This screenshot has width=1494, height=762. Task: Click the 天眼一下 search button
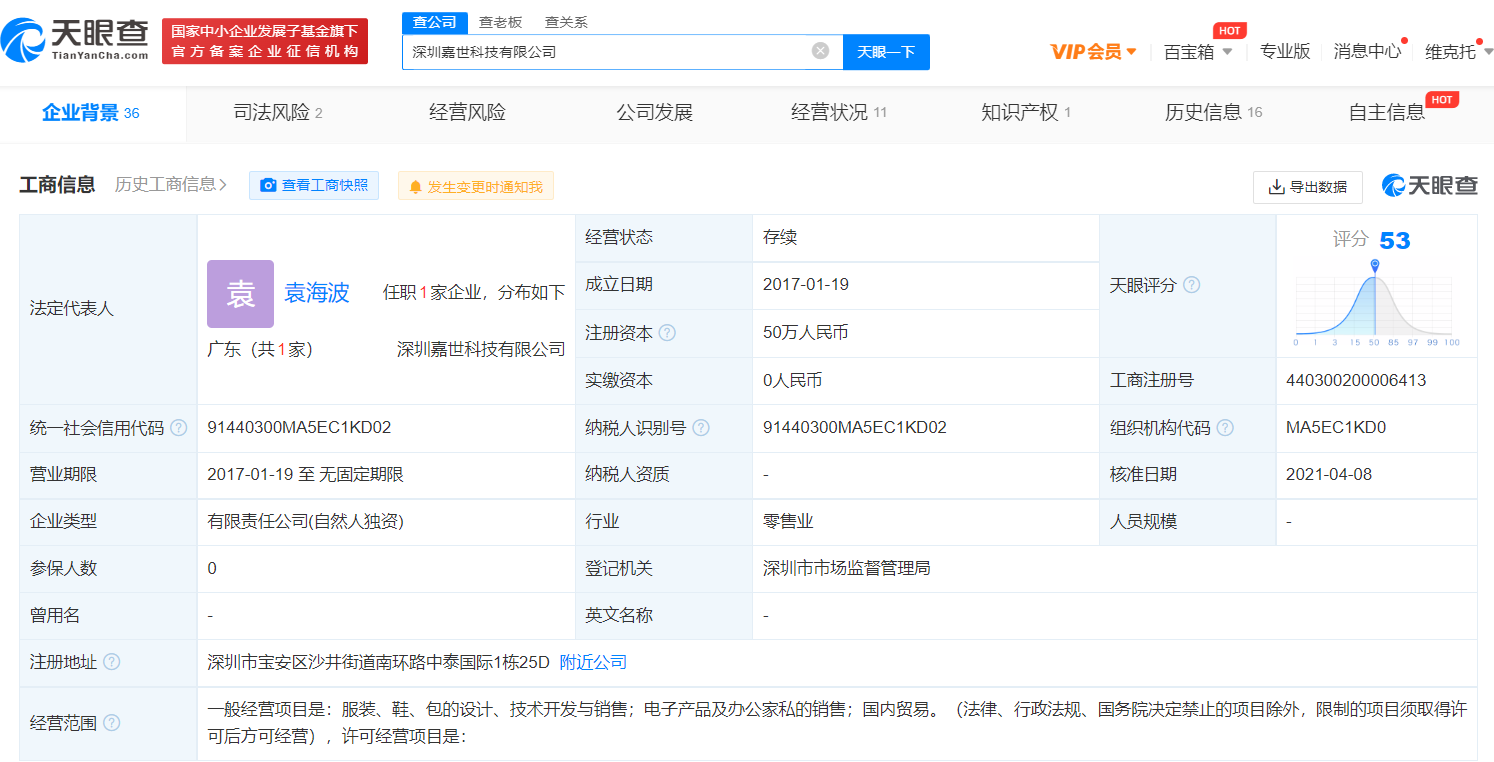coord(886,52)
